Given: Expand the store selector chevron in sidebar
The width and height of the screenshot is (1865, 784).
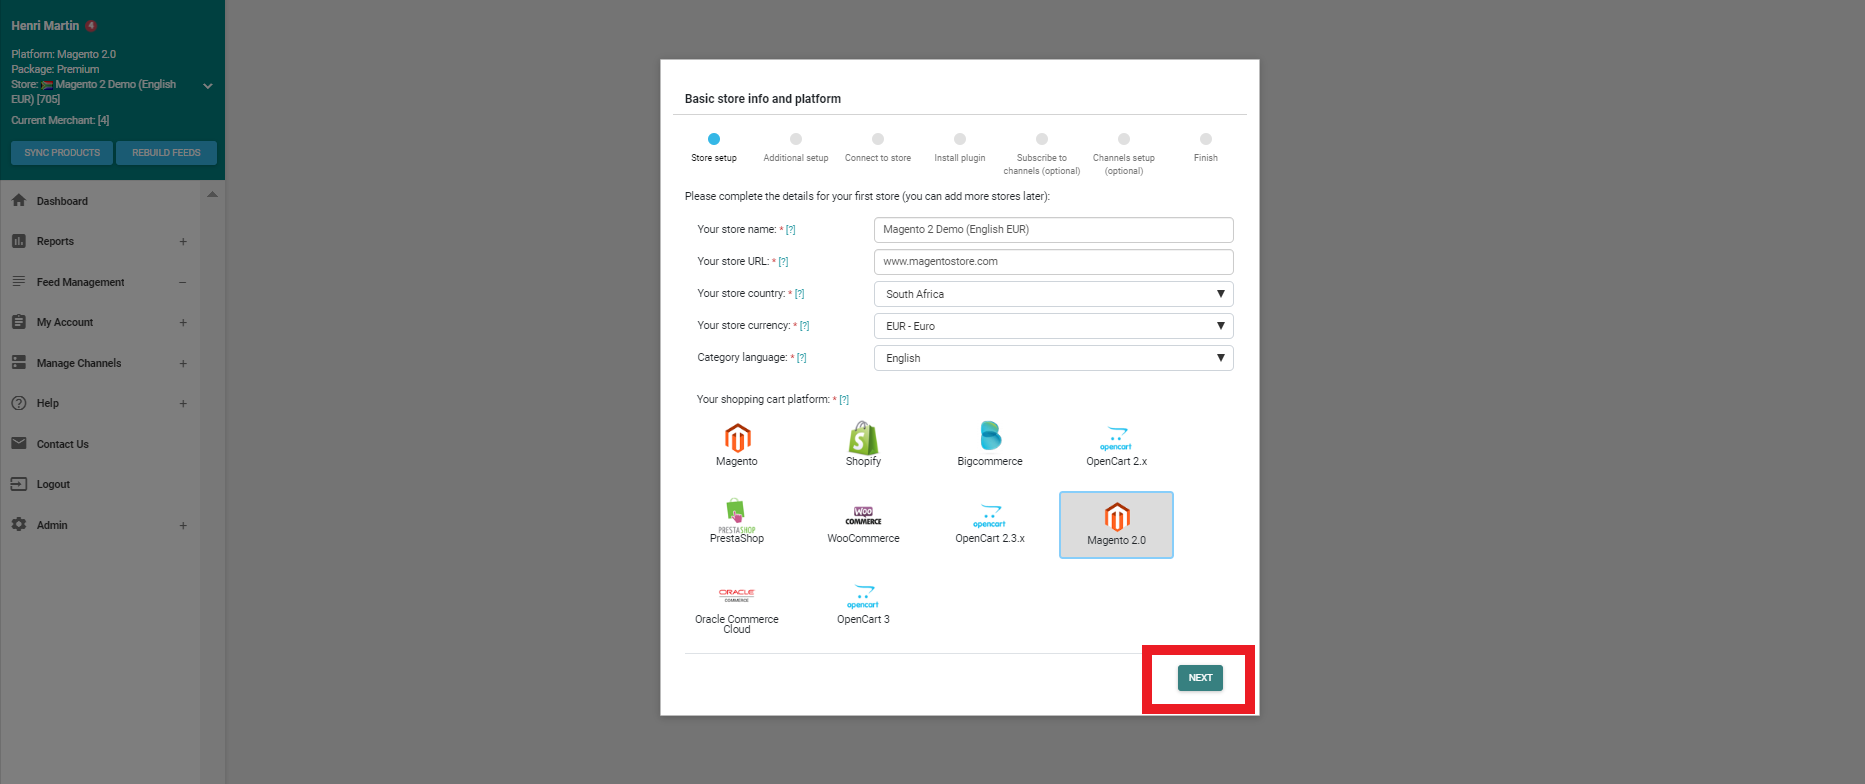Looking at the screenshot, I should coord(208,86).
